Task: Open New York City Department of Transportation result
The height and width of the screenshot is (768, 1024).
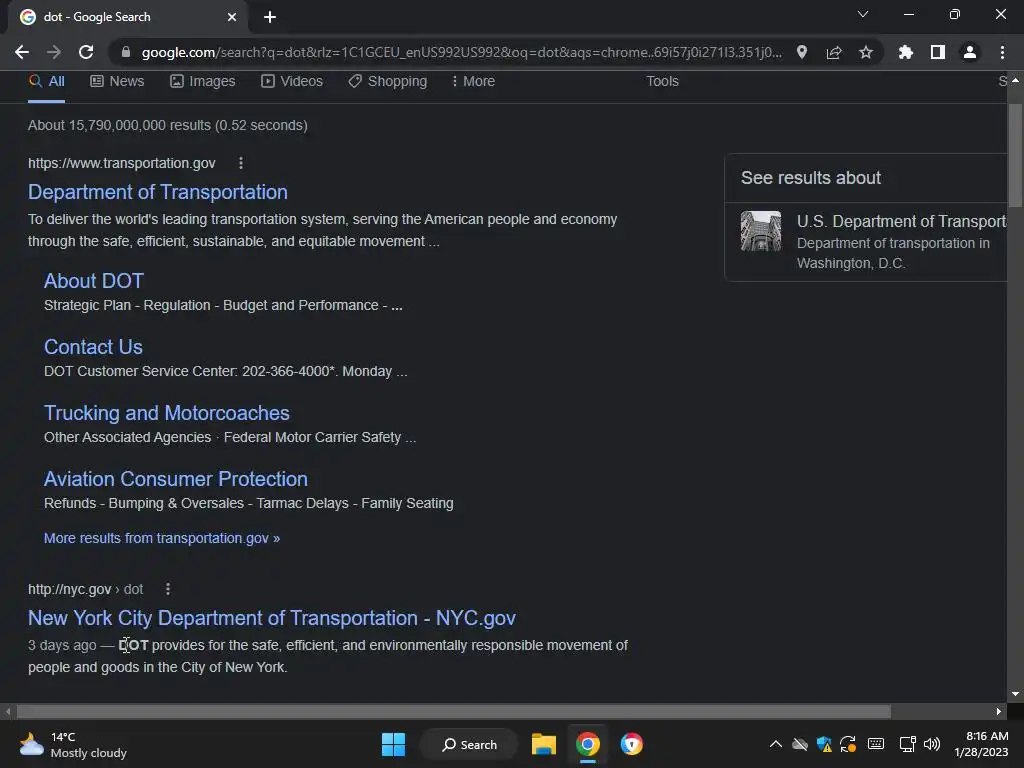Action: (272, 618)
